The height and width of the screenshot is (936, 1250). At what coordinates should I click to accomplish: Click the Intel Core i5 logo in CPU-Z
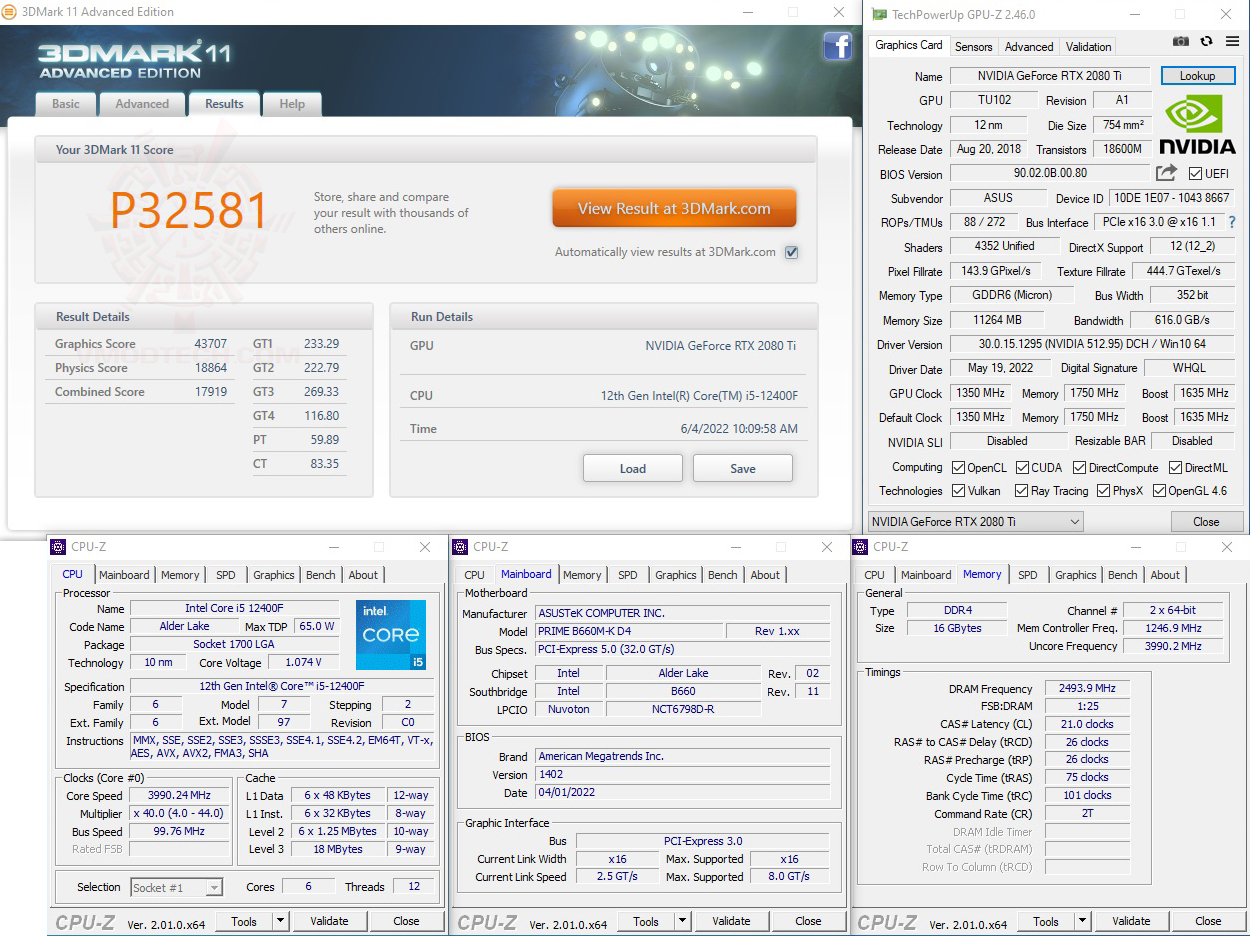point(391,634)
